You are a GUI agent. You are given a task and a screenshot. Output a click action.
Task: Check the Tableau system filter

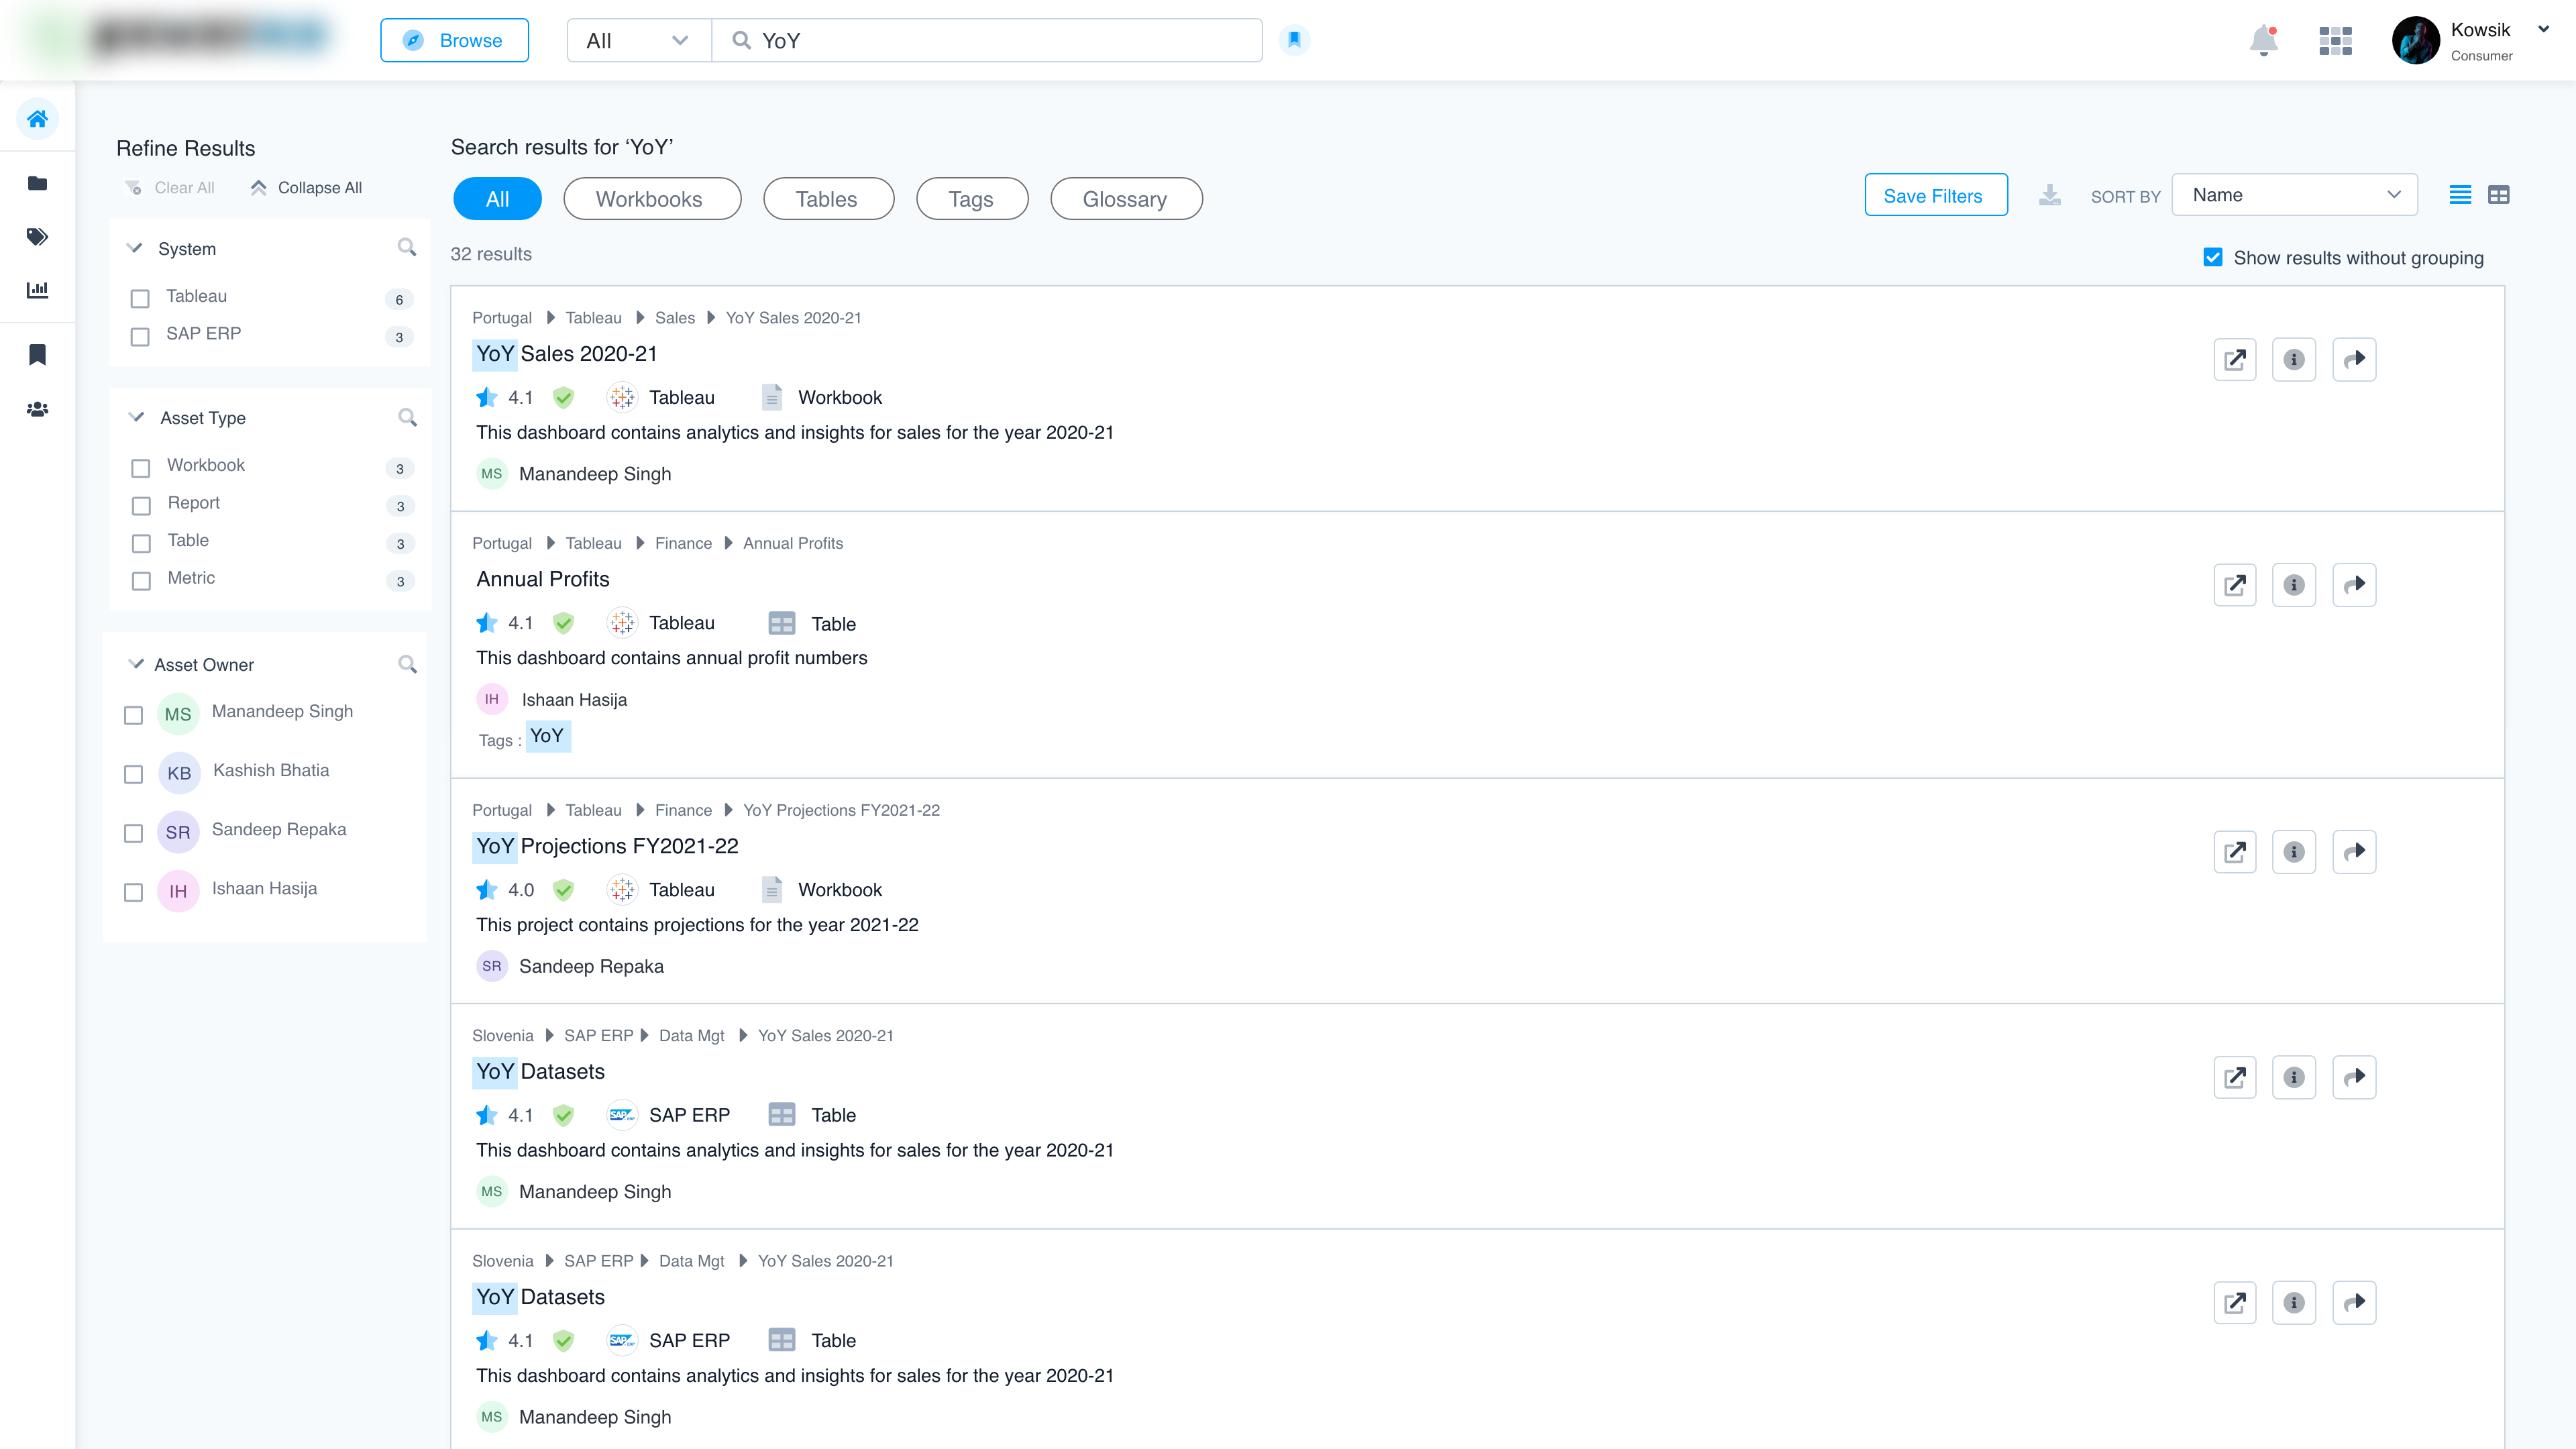140,298
